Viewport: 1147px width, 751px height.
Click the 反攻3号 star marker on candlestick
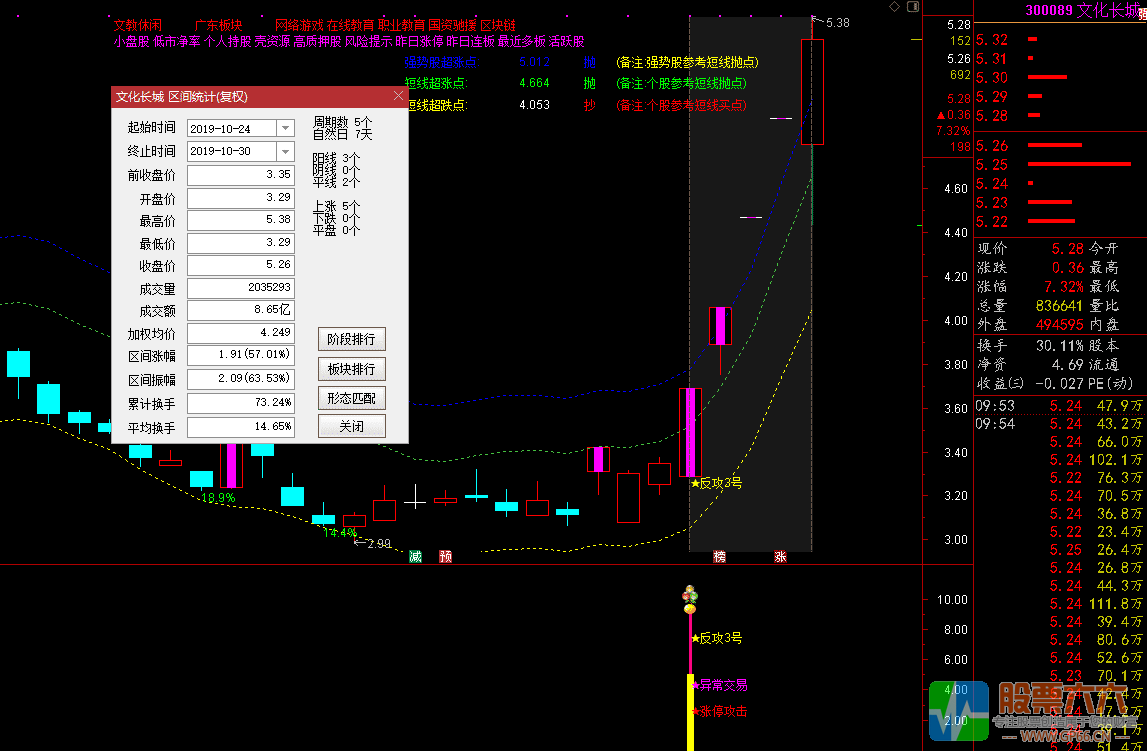pos(716,483)
